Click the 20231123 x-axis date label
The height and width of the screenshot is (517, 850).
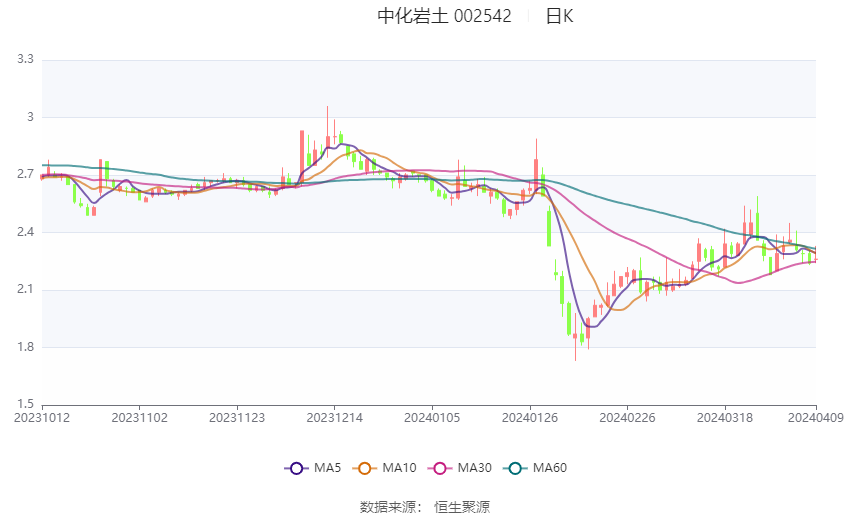coord(237,418)
